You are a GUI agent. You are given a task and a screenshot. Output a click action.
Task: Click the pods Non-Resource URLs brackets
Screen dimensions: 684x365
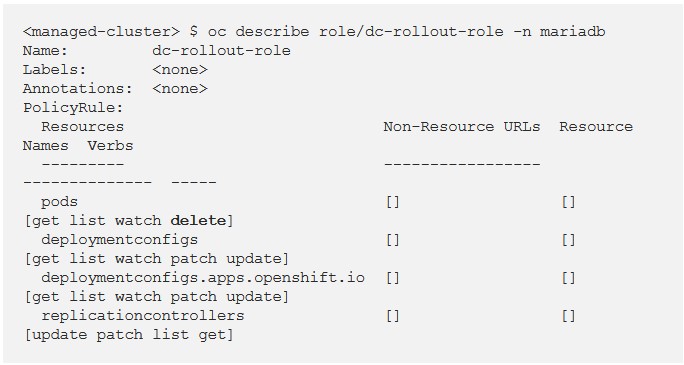(x=393, y=202)
